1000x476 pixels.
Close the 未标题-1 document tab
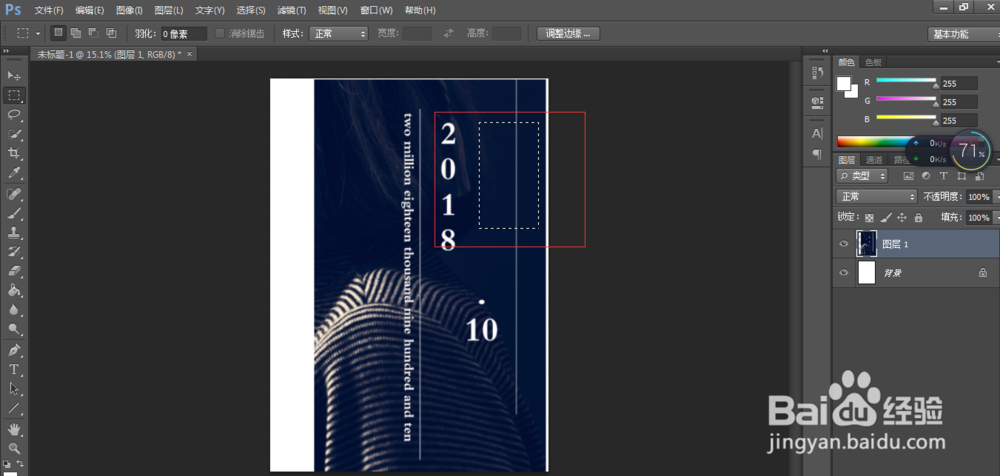(x=189, y=54)
